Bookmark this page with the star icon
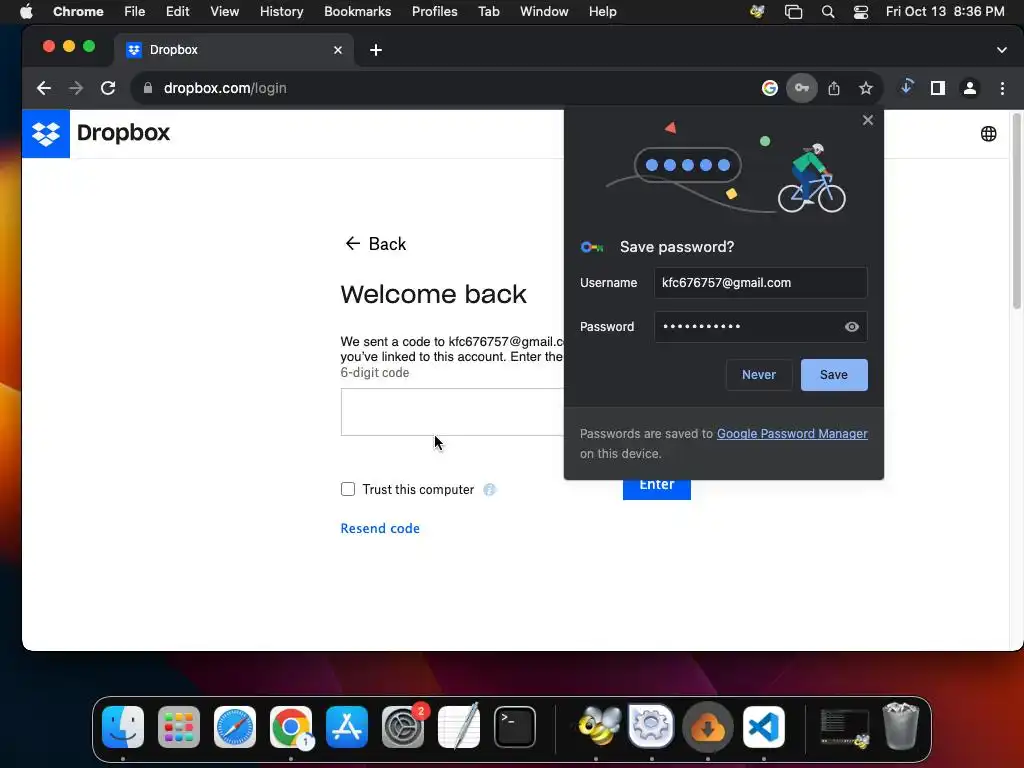This screenshot has height=768, width=1024. click(865, 88)
